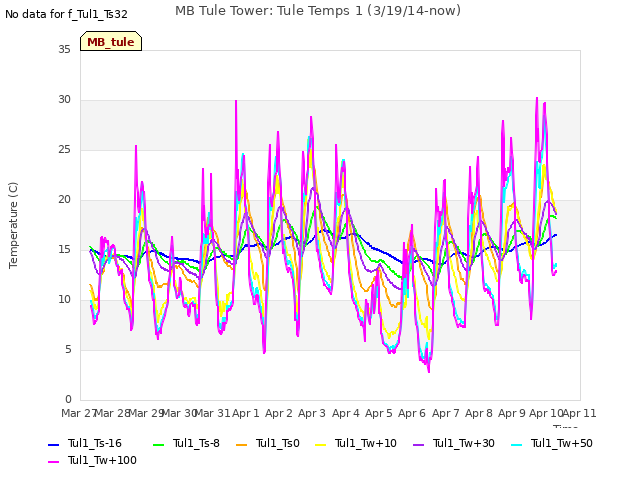Click yellow color swatch for Tul1_Tw+10
This screenshot has width=640, height=480.
pyautogui.click(x=321, y=444)
